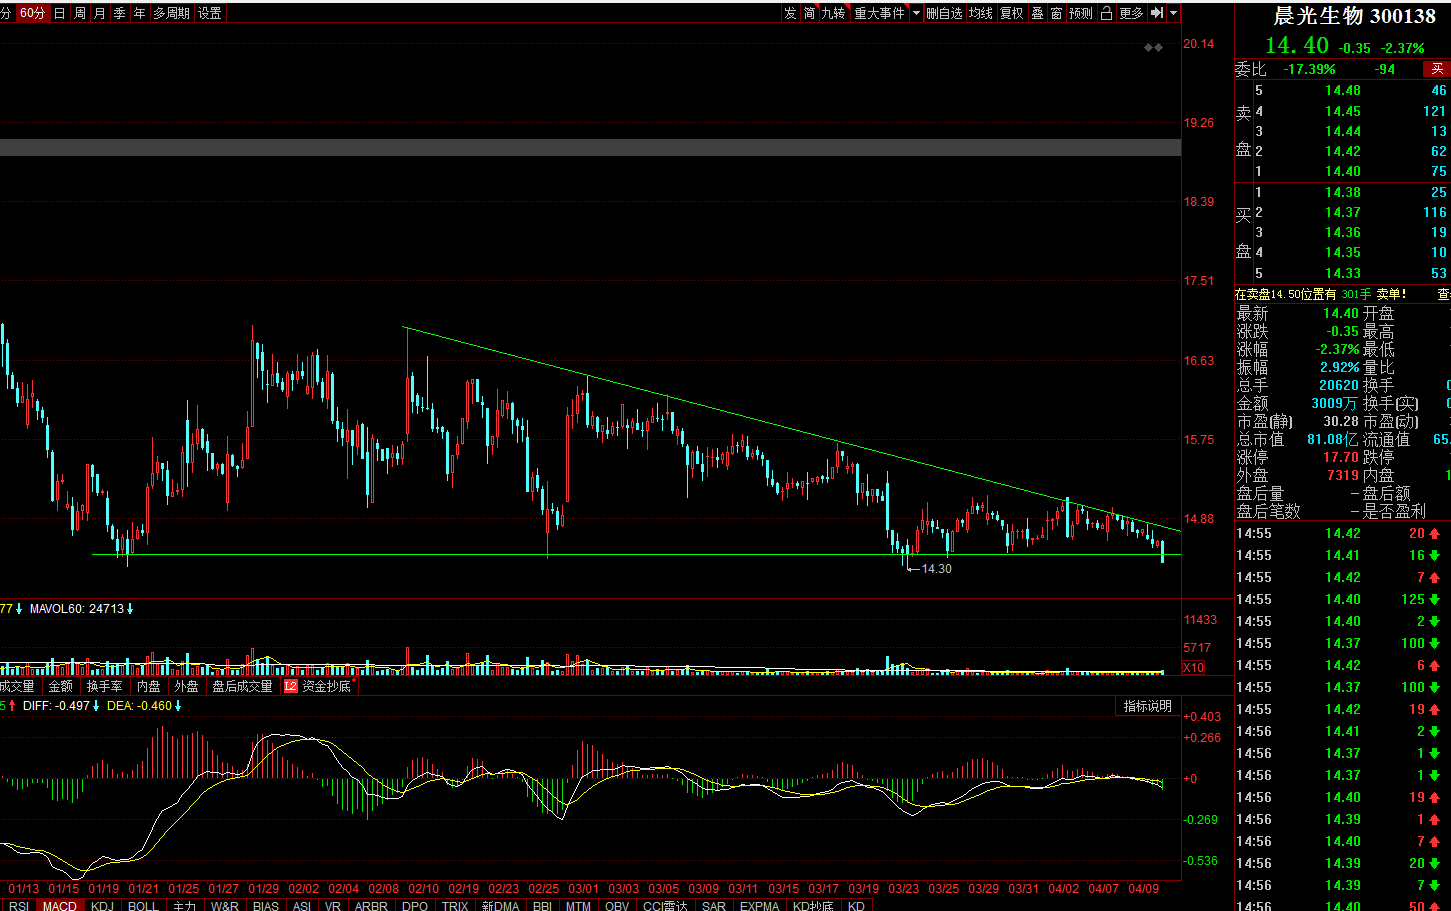Switch to the 月 monthly period
The width and height of the screenshot is (1451, 911).
[100, 13]
